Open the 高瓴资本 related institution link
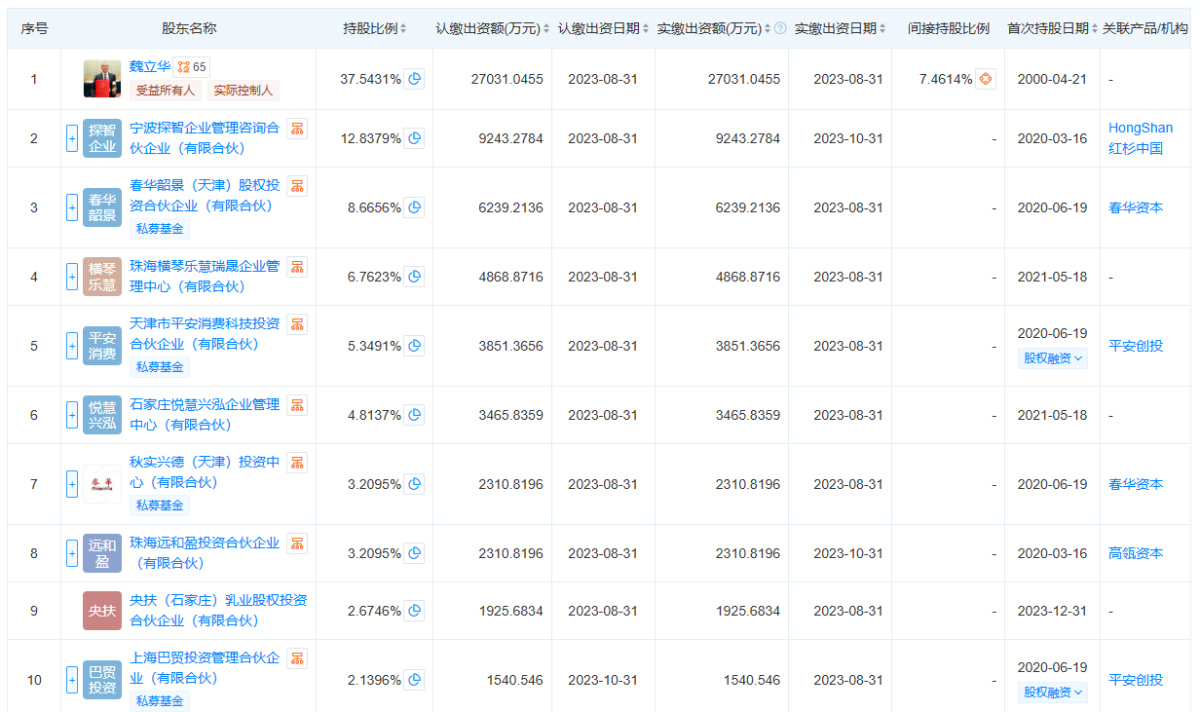 pyautogui.click(x=1135, y=553)
